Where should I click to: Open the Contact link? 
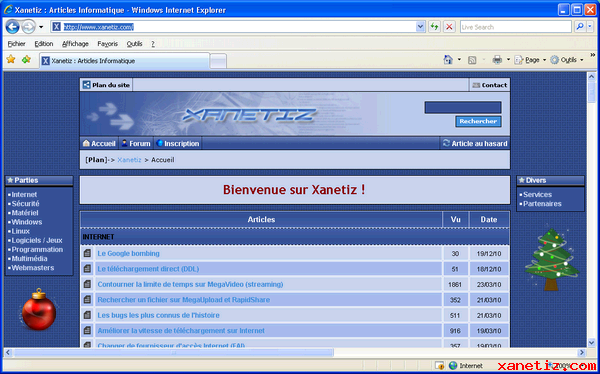tap(490, 85)
